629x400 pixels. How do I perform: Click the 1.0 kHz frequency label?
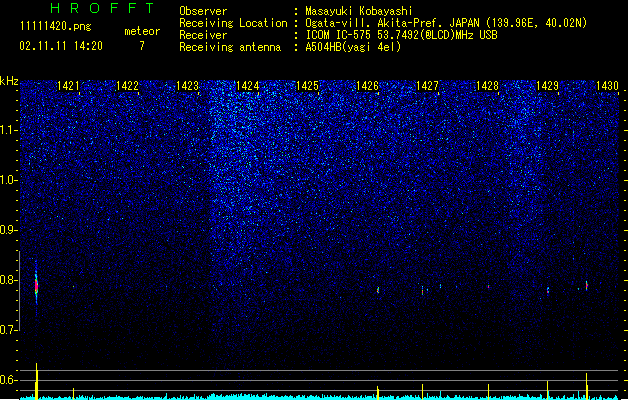8,180
